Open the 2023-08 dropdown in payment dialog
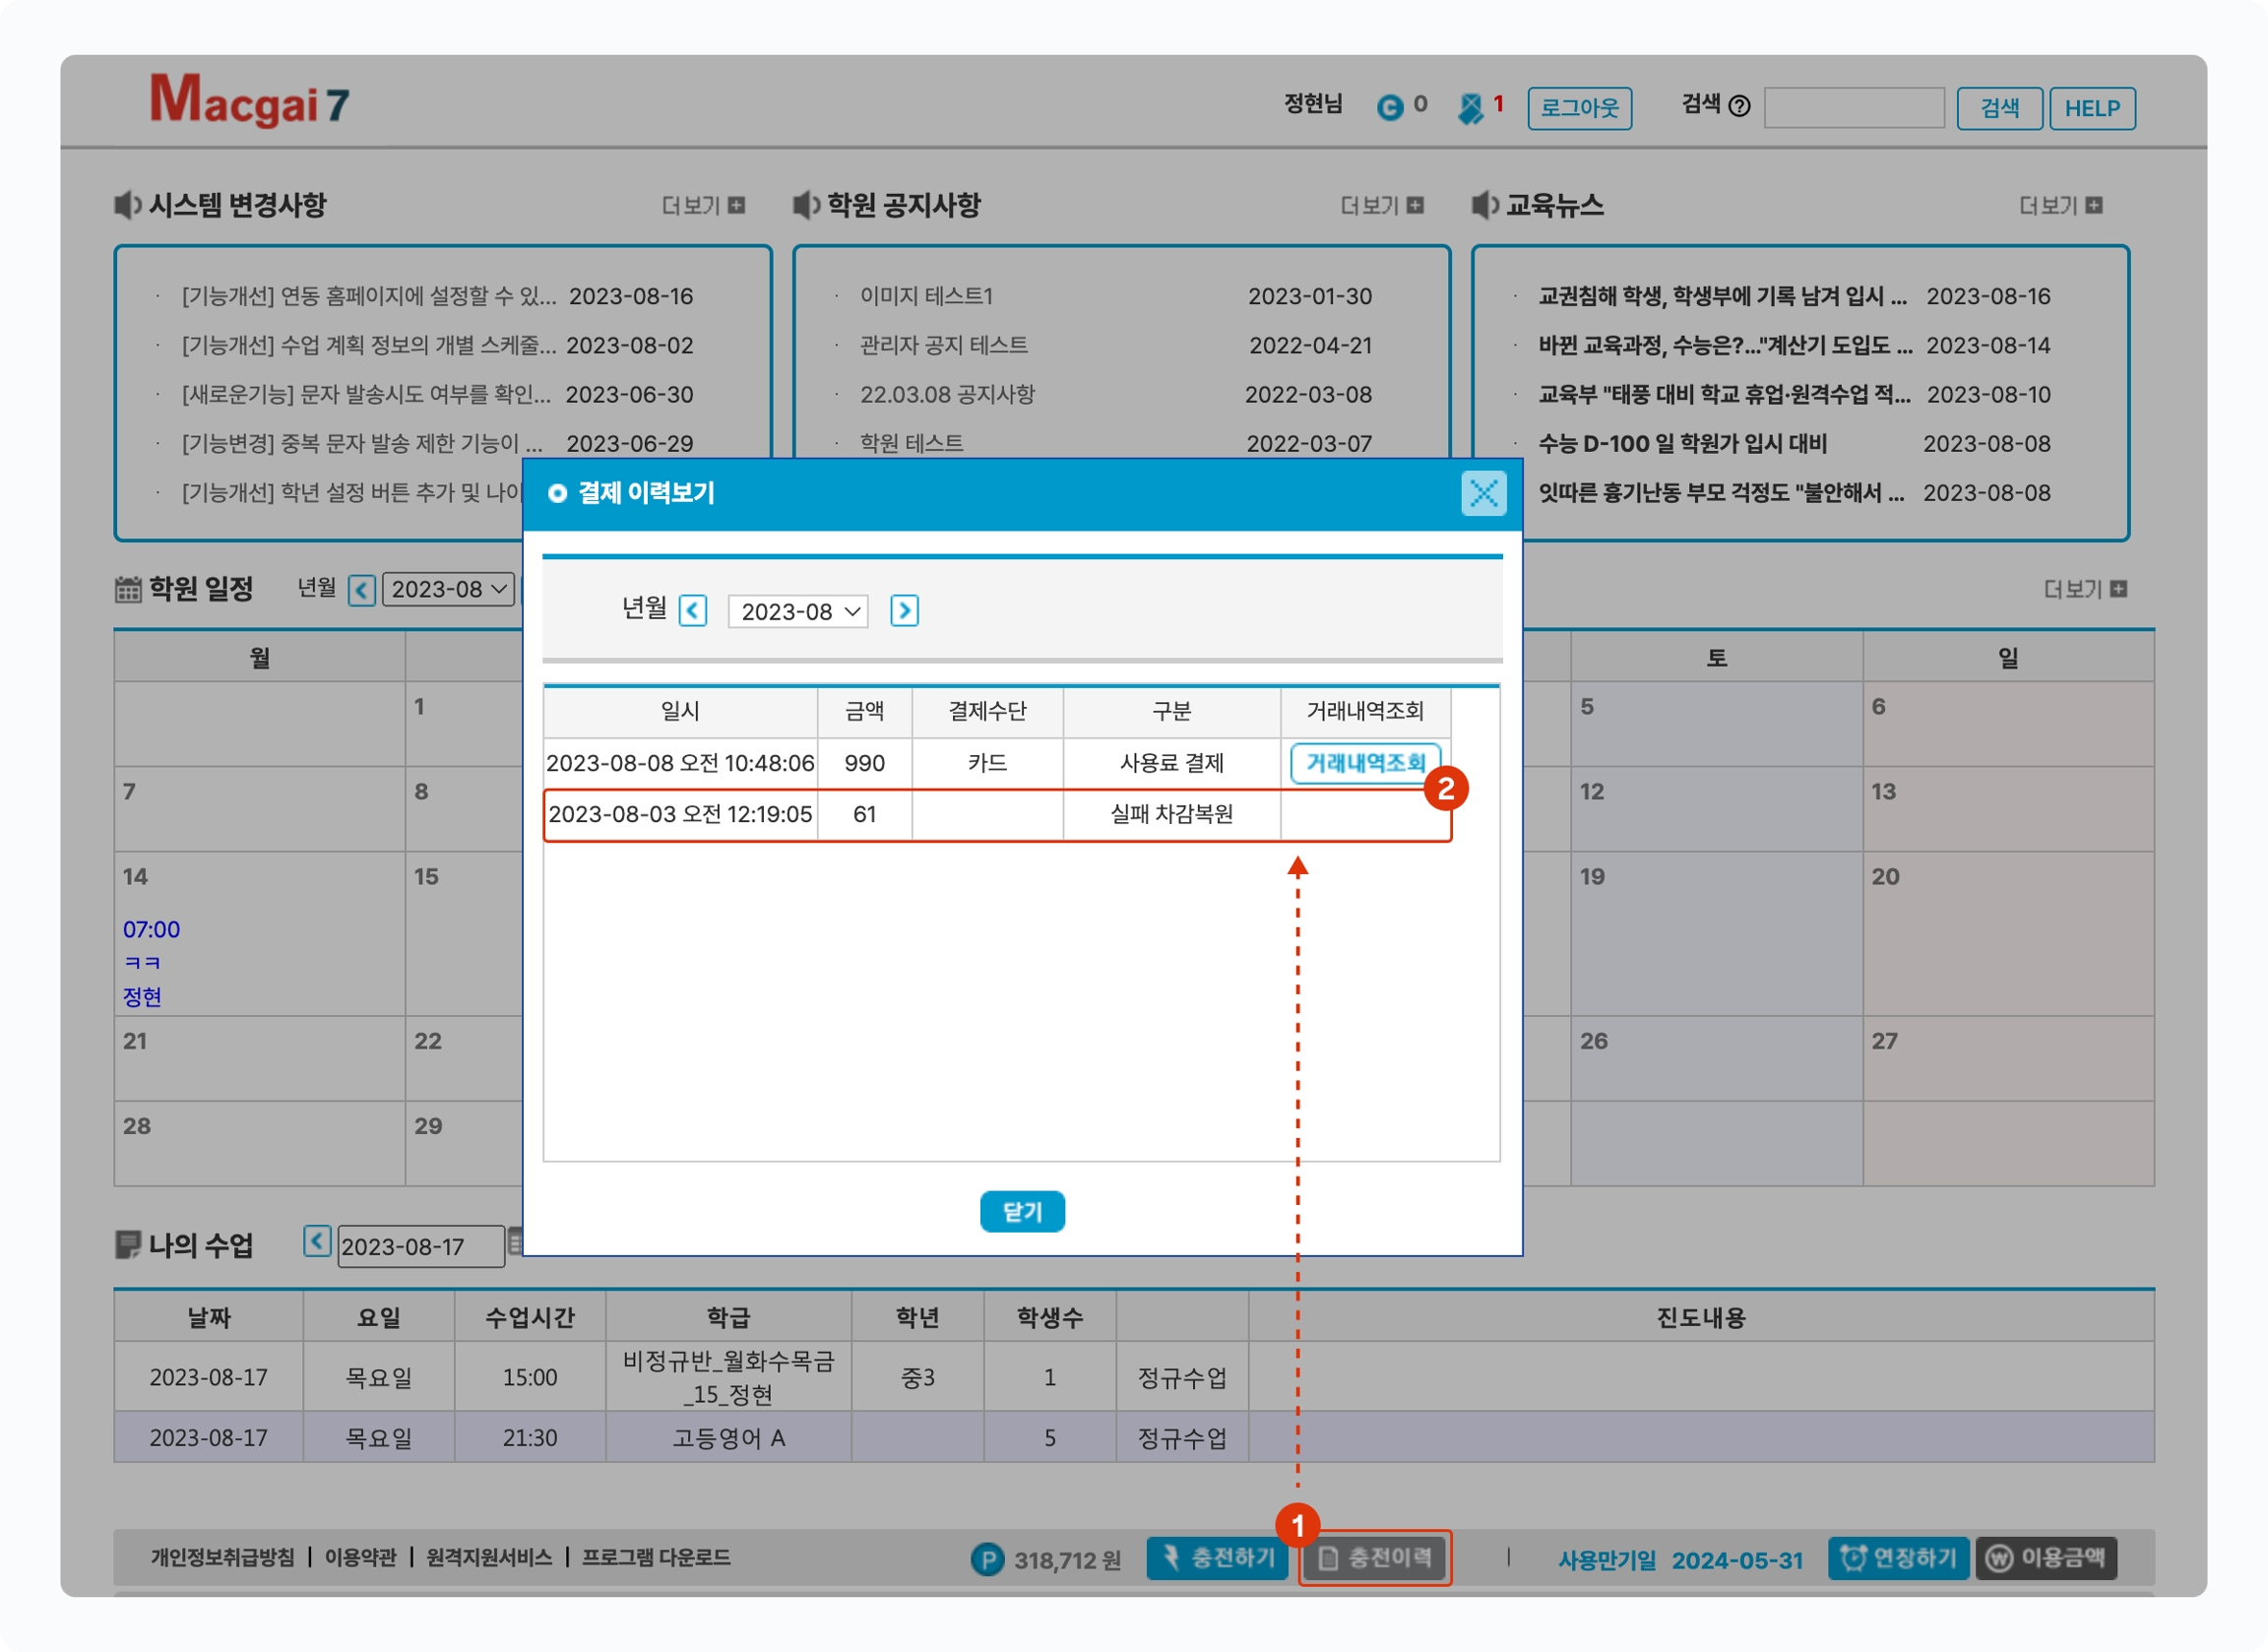The width and height of the screenshot is (2268, 1652). (798, 611)
